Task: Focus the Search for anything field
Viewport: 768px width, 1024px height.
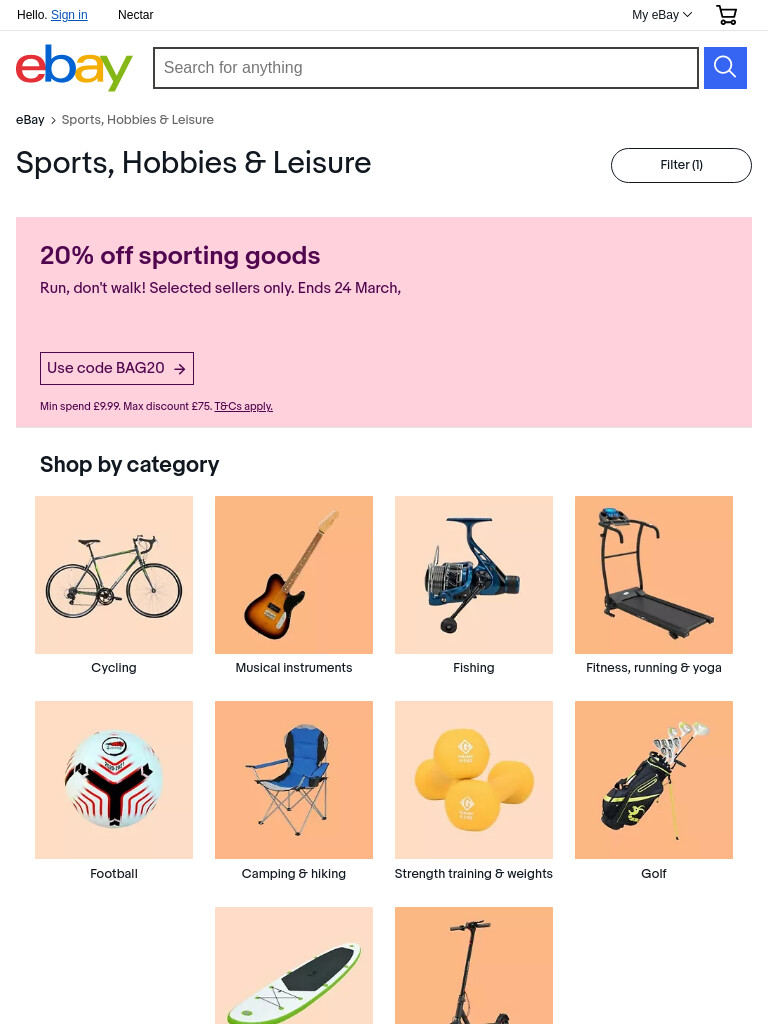Action: (x=426, y=68)
